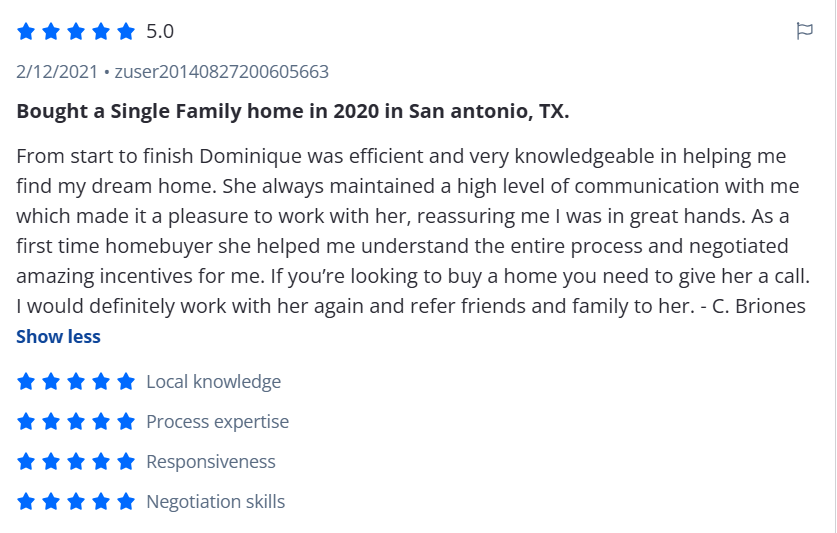Click the third star beside Process expertise
This screenshot has width=837, height=533.
76,422
